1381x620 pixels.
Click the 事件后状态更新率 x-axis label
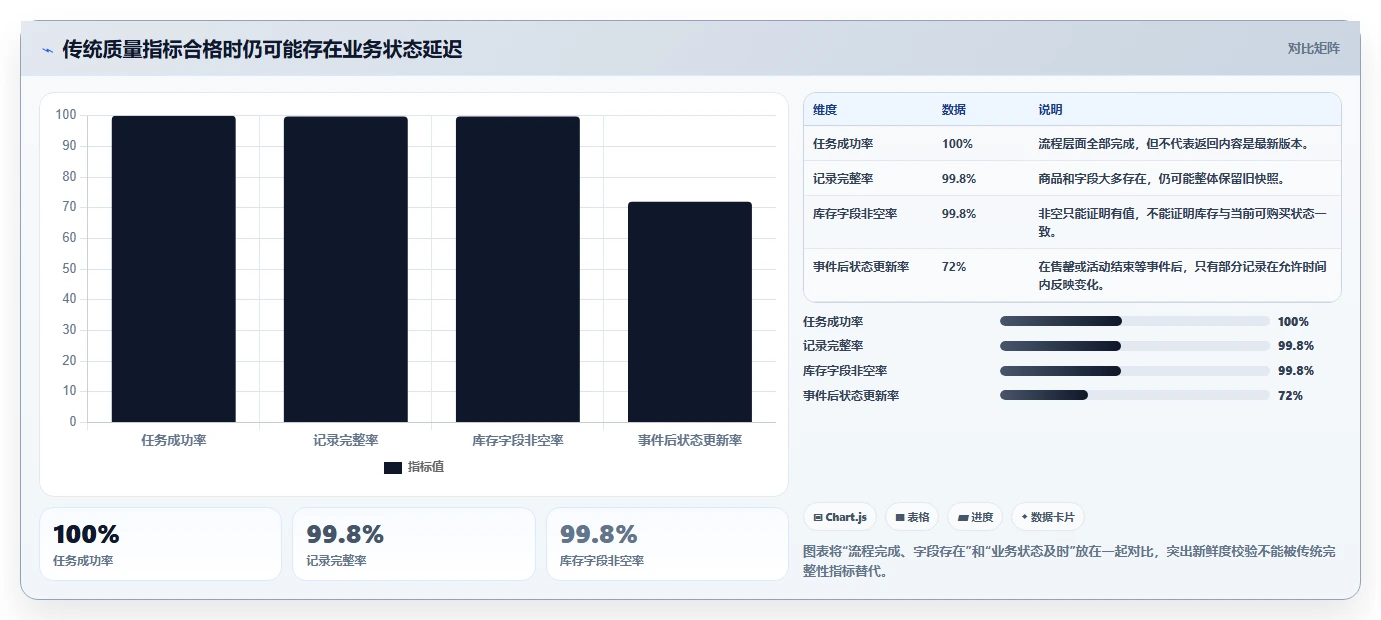pos(690,440)
